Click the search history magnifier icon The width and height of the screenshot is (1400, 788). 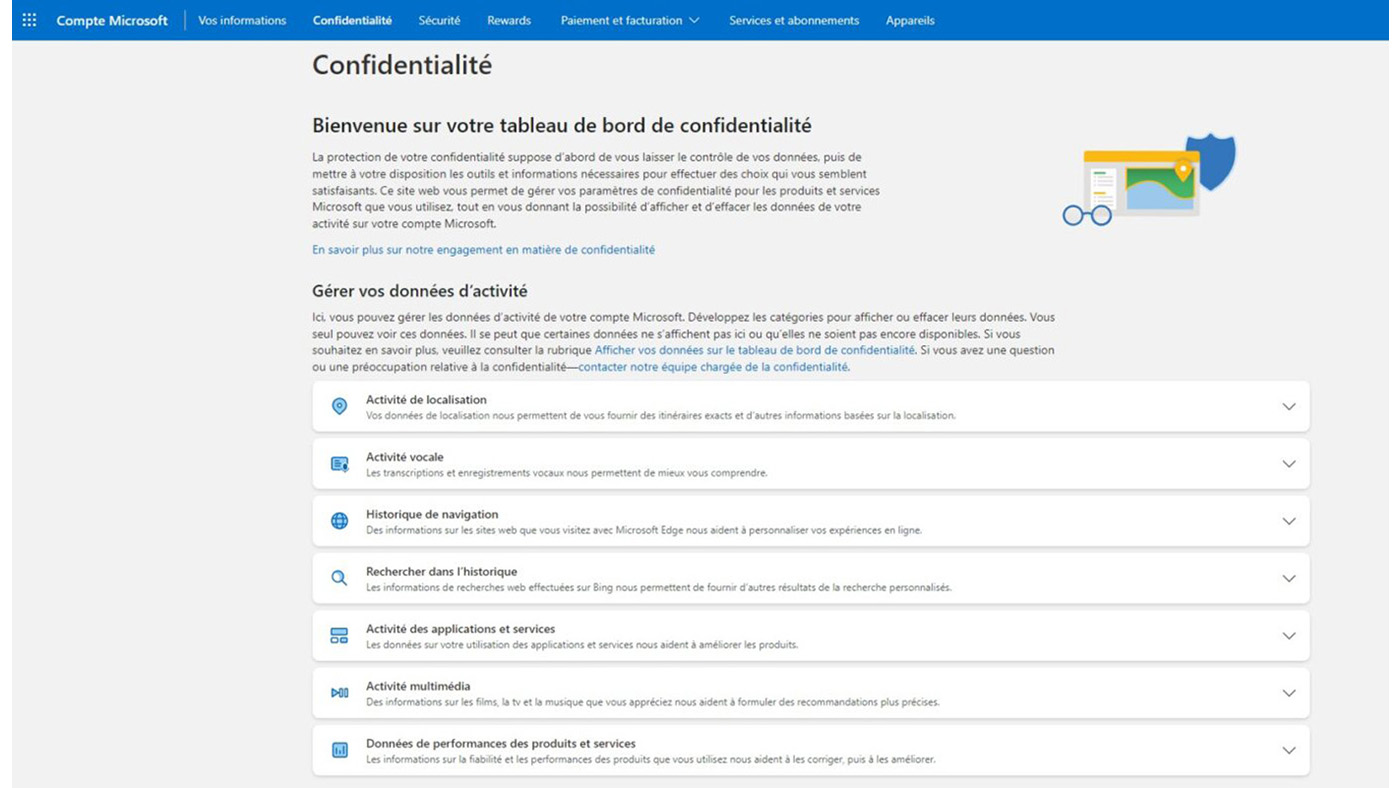339,578
